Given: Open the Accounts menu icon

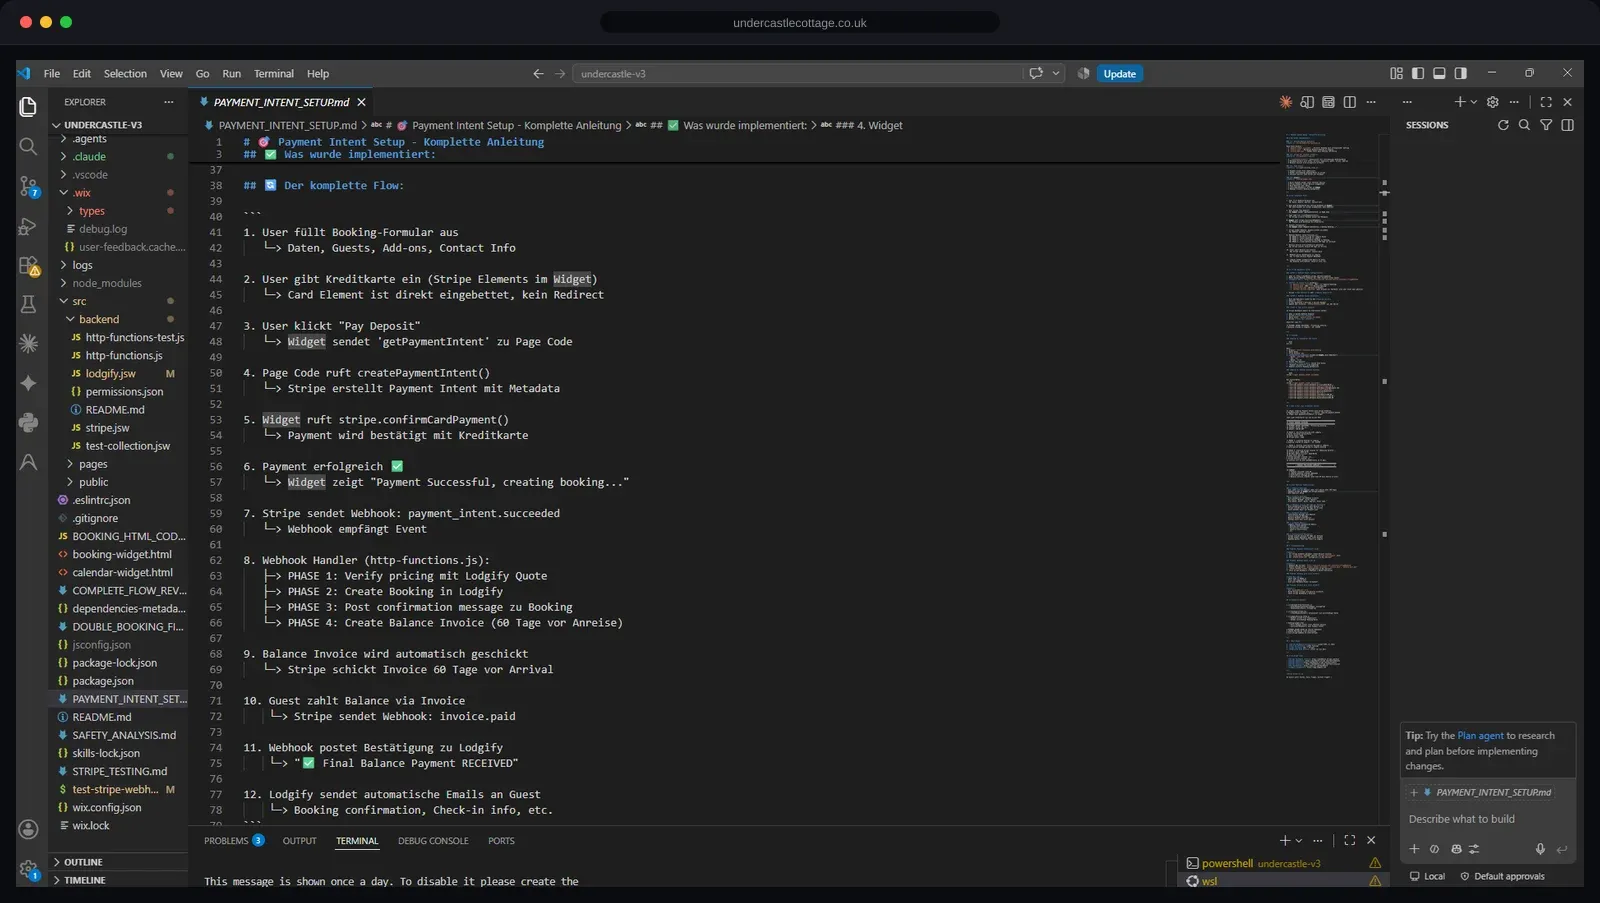Looking at the screenshot, I should point(28,829).
